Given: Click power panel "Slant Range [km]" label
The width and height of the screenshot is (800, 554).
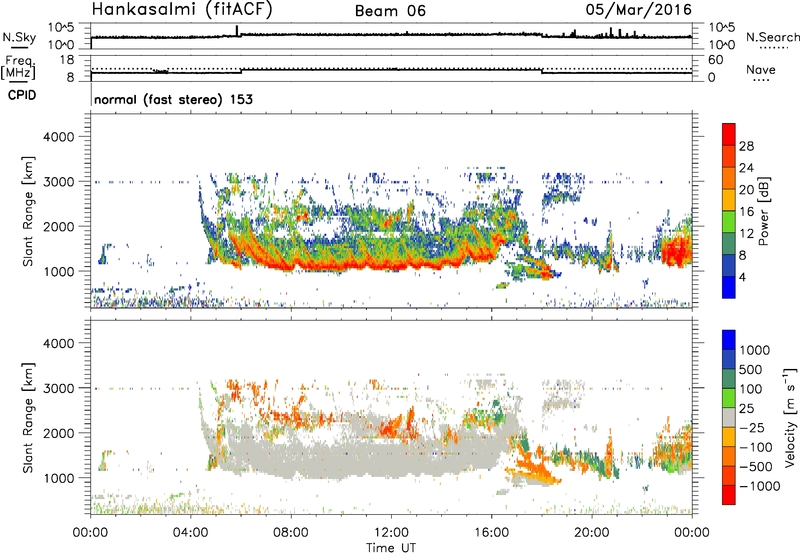Looking at the screenshot, I should tap(28, 211).
